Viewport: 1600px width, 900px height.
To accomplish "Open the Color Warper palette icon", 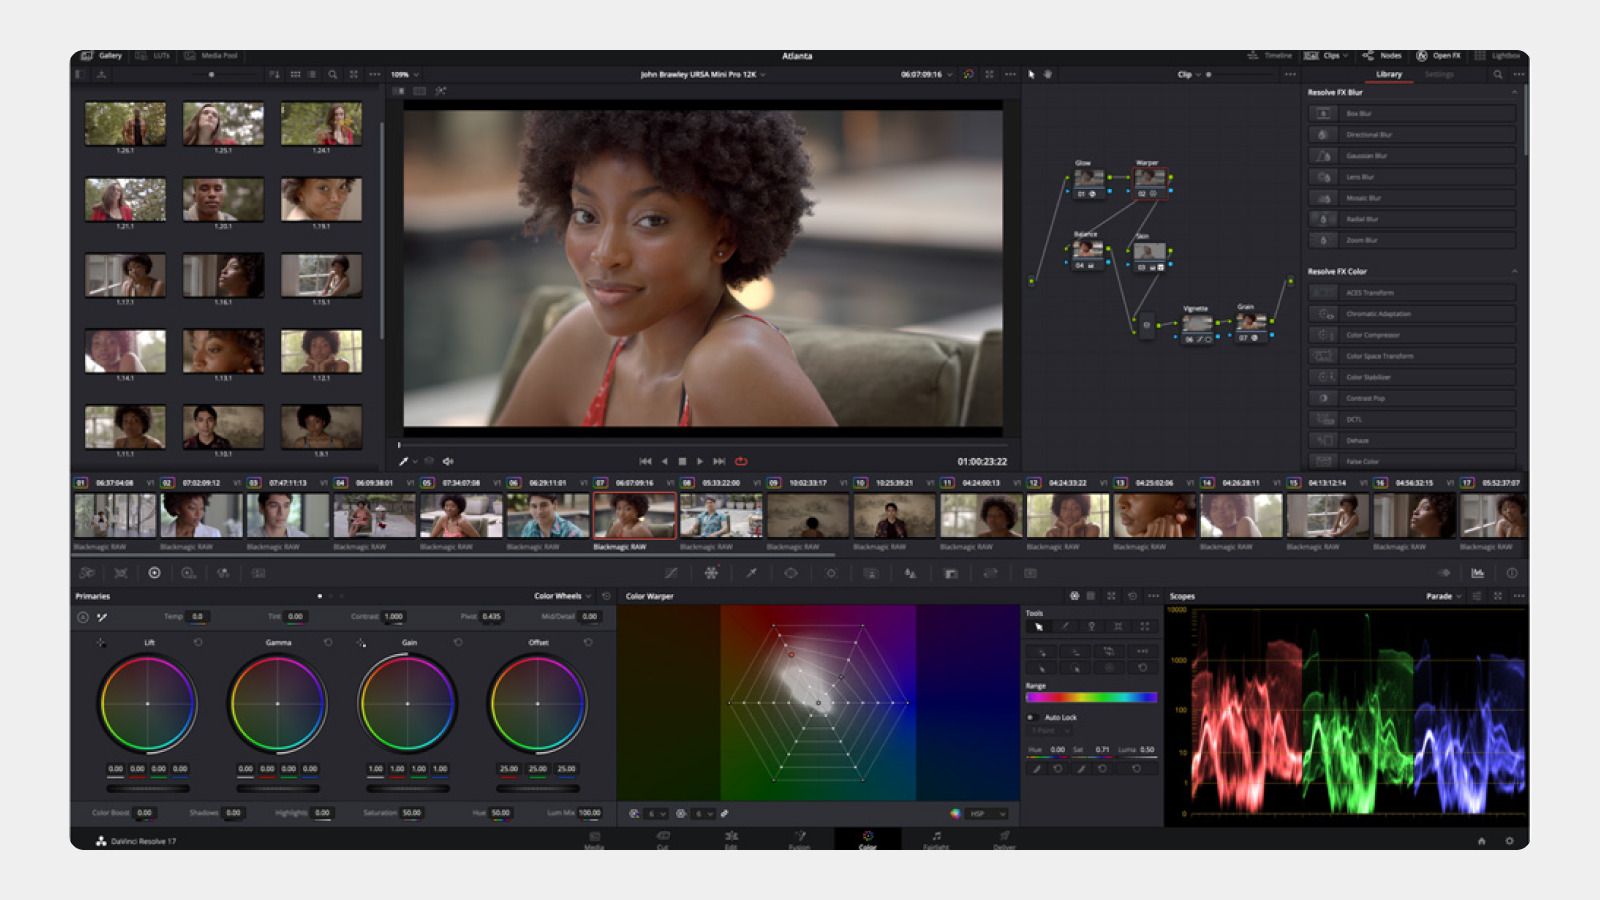I will [711, 573].
